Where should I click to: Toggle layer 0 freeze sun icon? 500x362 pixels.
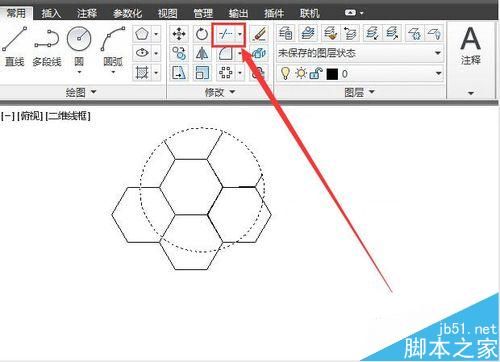301,73
